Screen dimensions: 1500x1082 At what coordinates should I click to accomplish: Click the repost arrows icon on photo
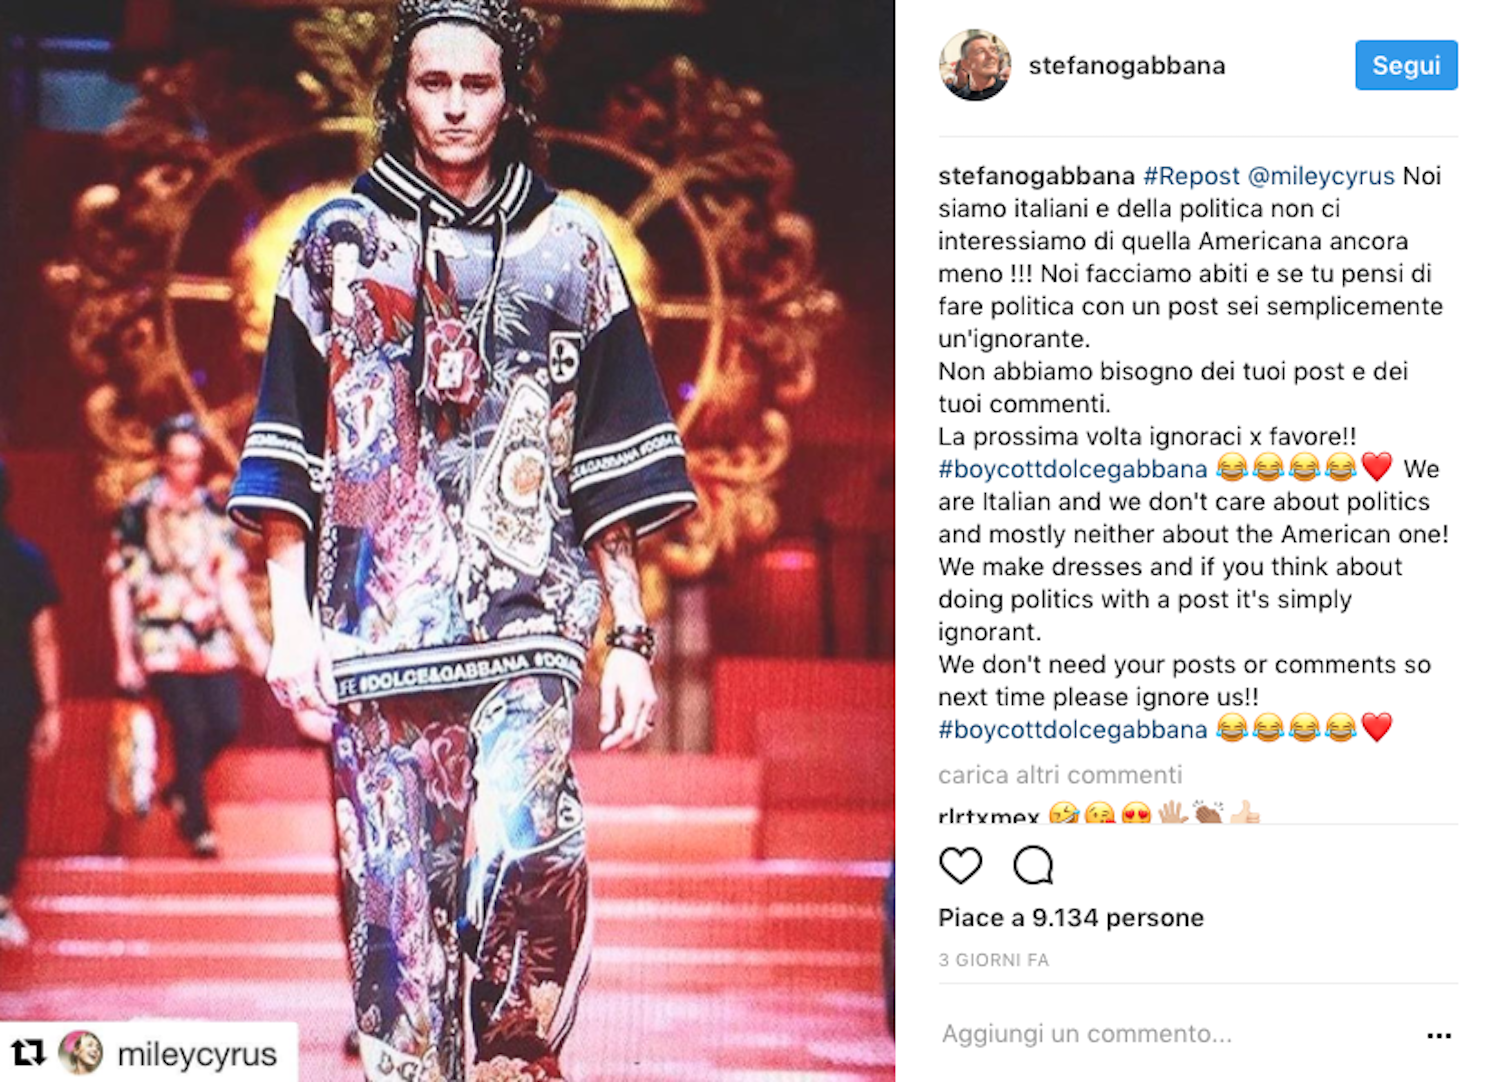(29, 1053)
